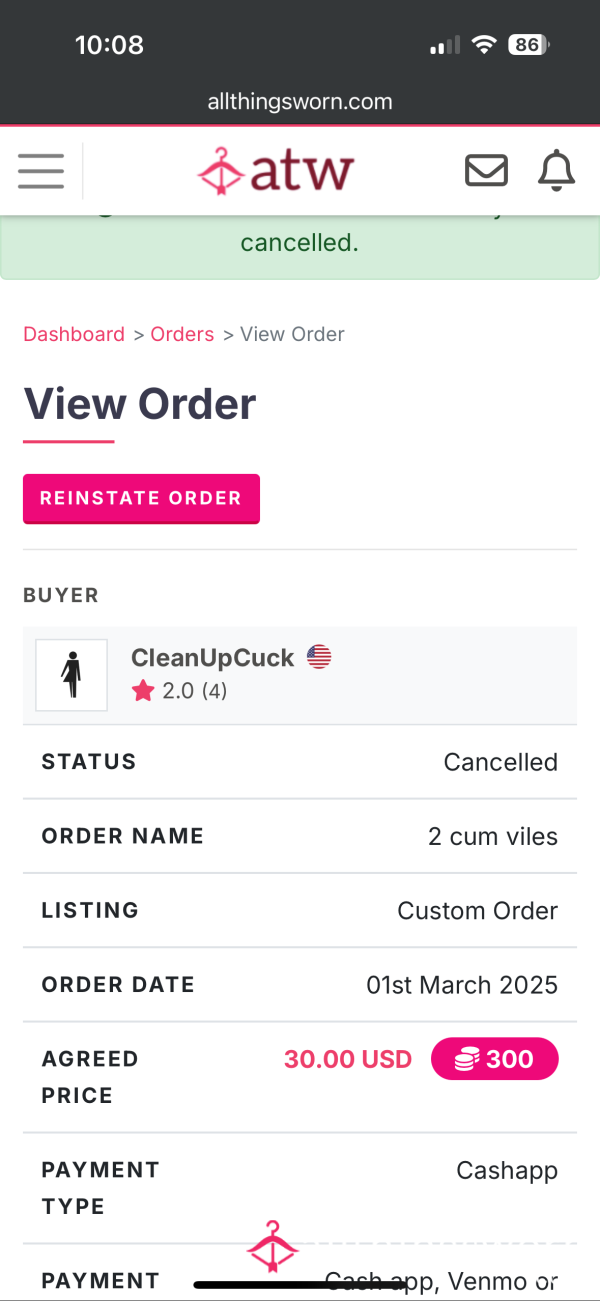Viewport: 600px width, 1301px height.
Task: Open the notifications bell icon
Action: coord(556,171)
